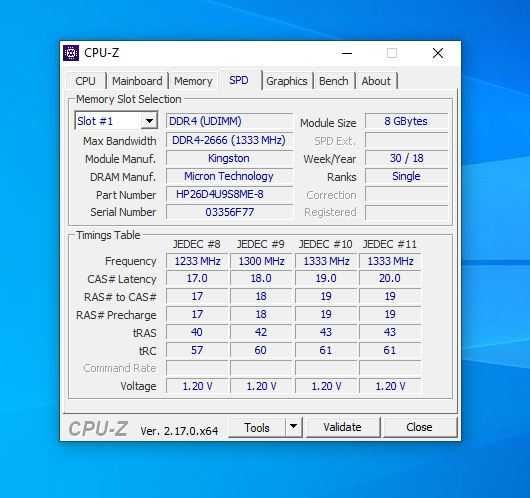Click the 18.0 CAS latency cell
The image size is (530, 498).
261,279
